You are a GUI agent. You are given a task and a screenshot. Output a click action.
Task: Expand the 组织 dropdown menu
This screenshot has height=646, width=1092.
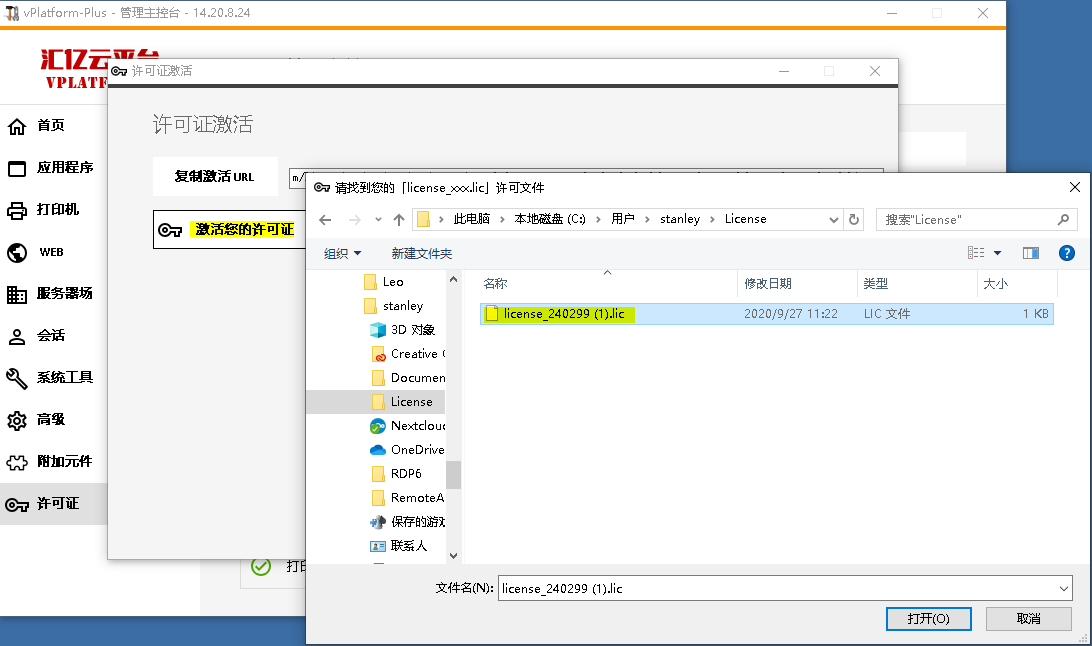[342, 254]
